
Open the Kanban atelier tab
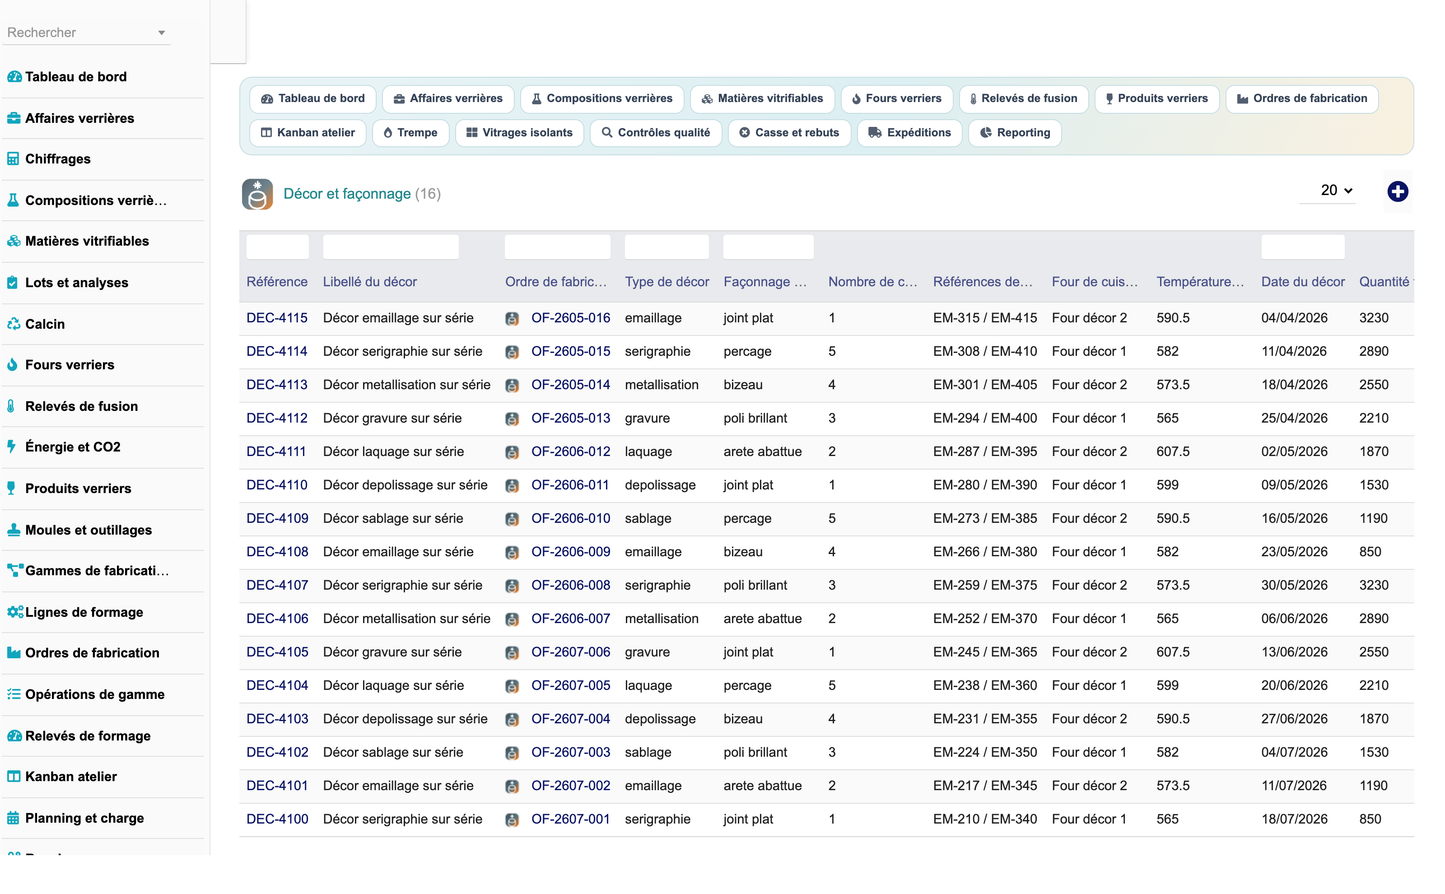click(x=308, y=133)
